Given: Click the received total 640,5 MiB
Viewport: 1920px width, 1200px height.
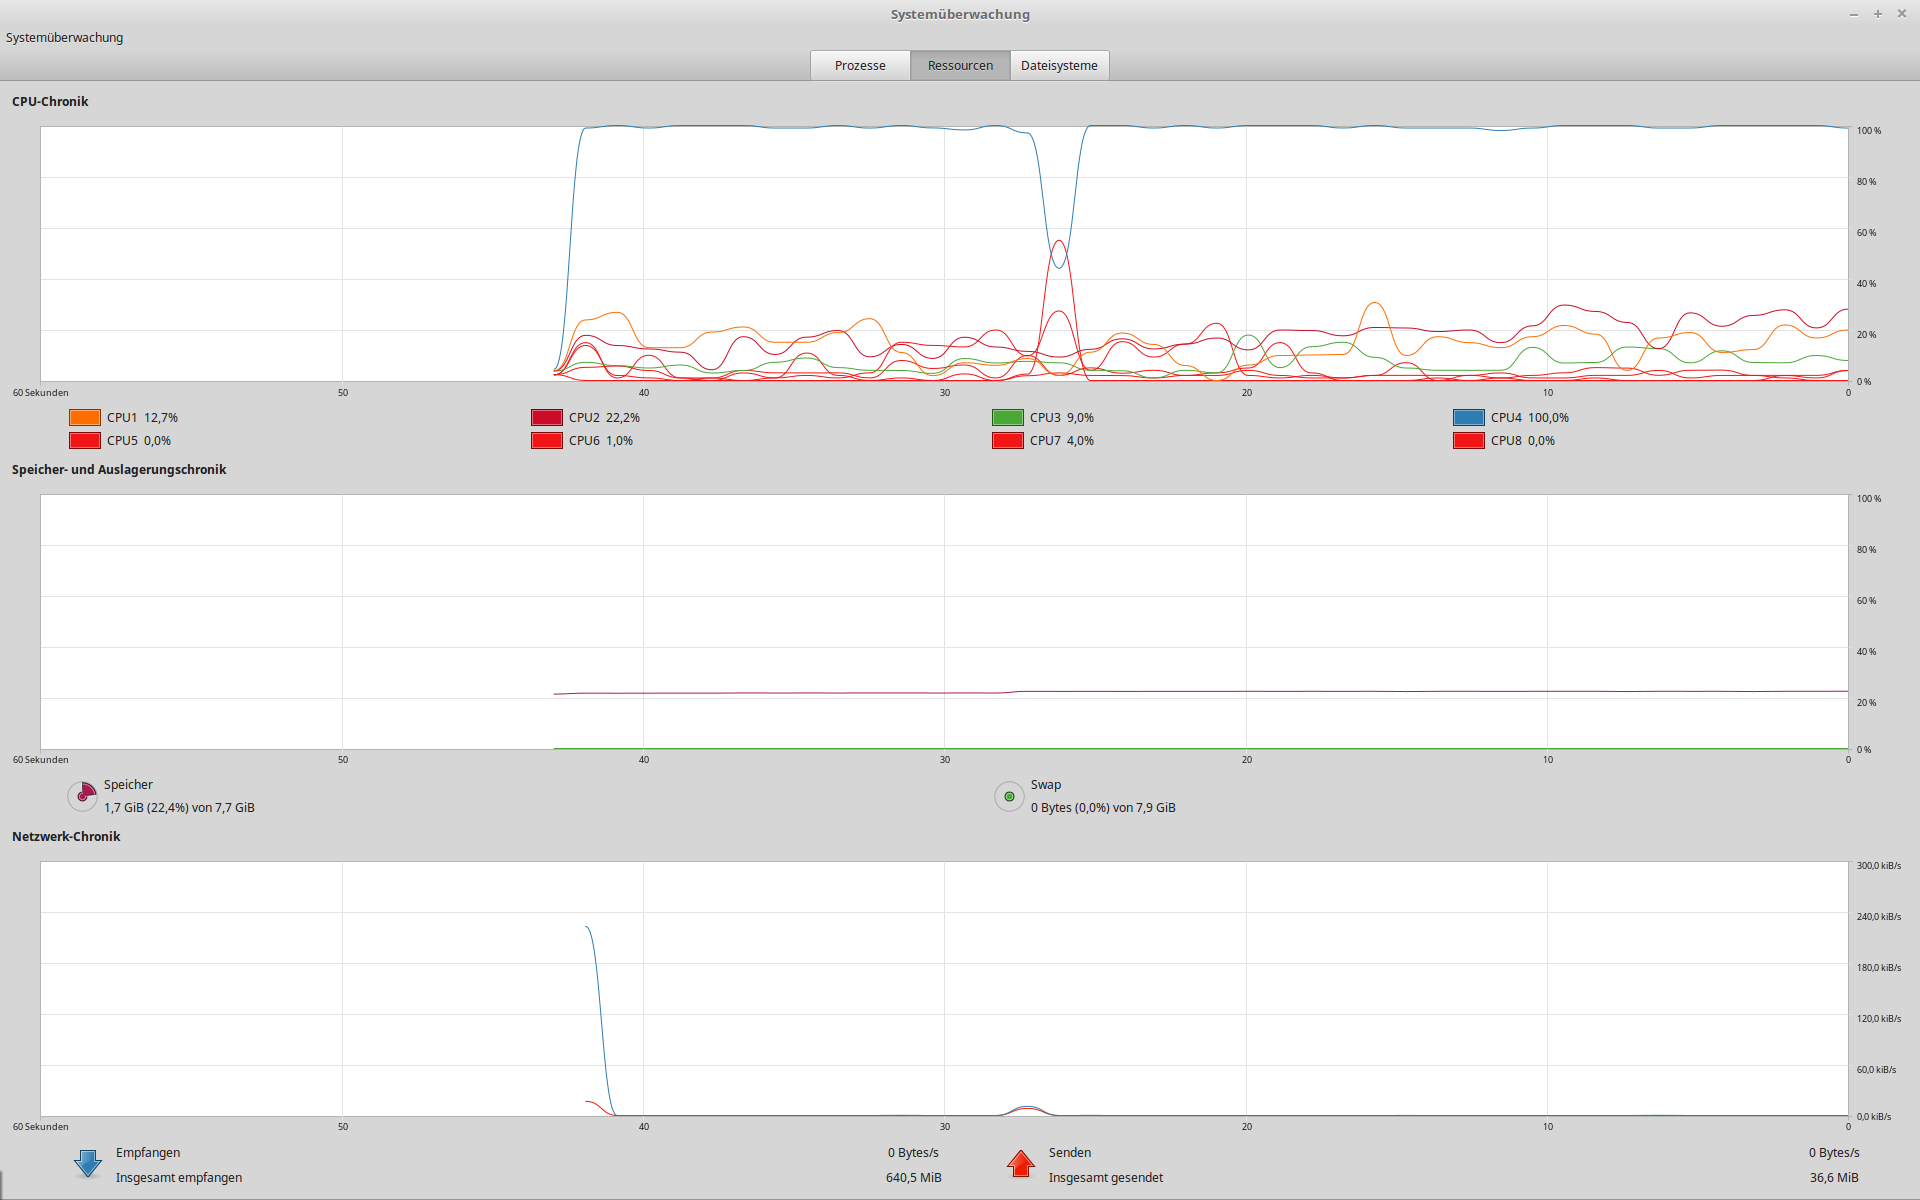Looking at the screenshot, I should point(913,1178).
